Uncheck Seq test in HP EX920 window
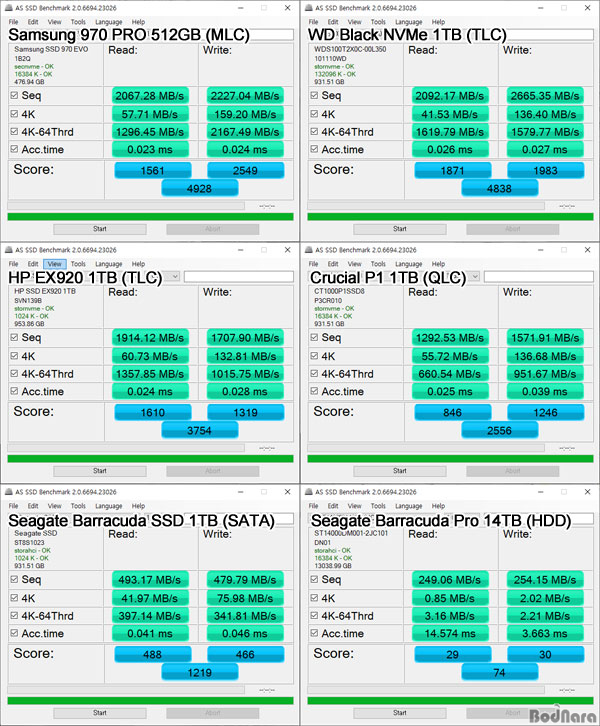The height and width of the screenshot is (726, 600). (14, 337)
